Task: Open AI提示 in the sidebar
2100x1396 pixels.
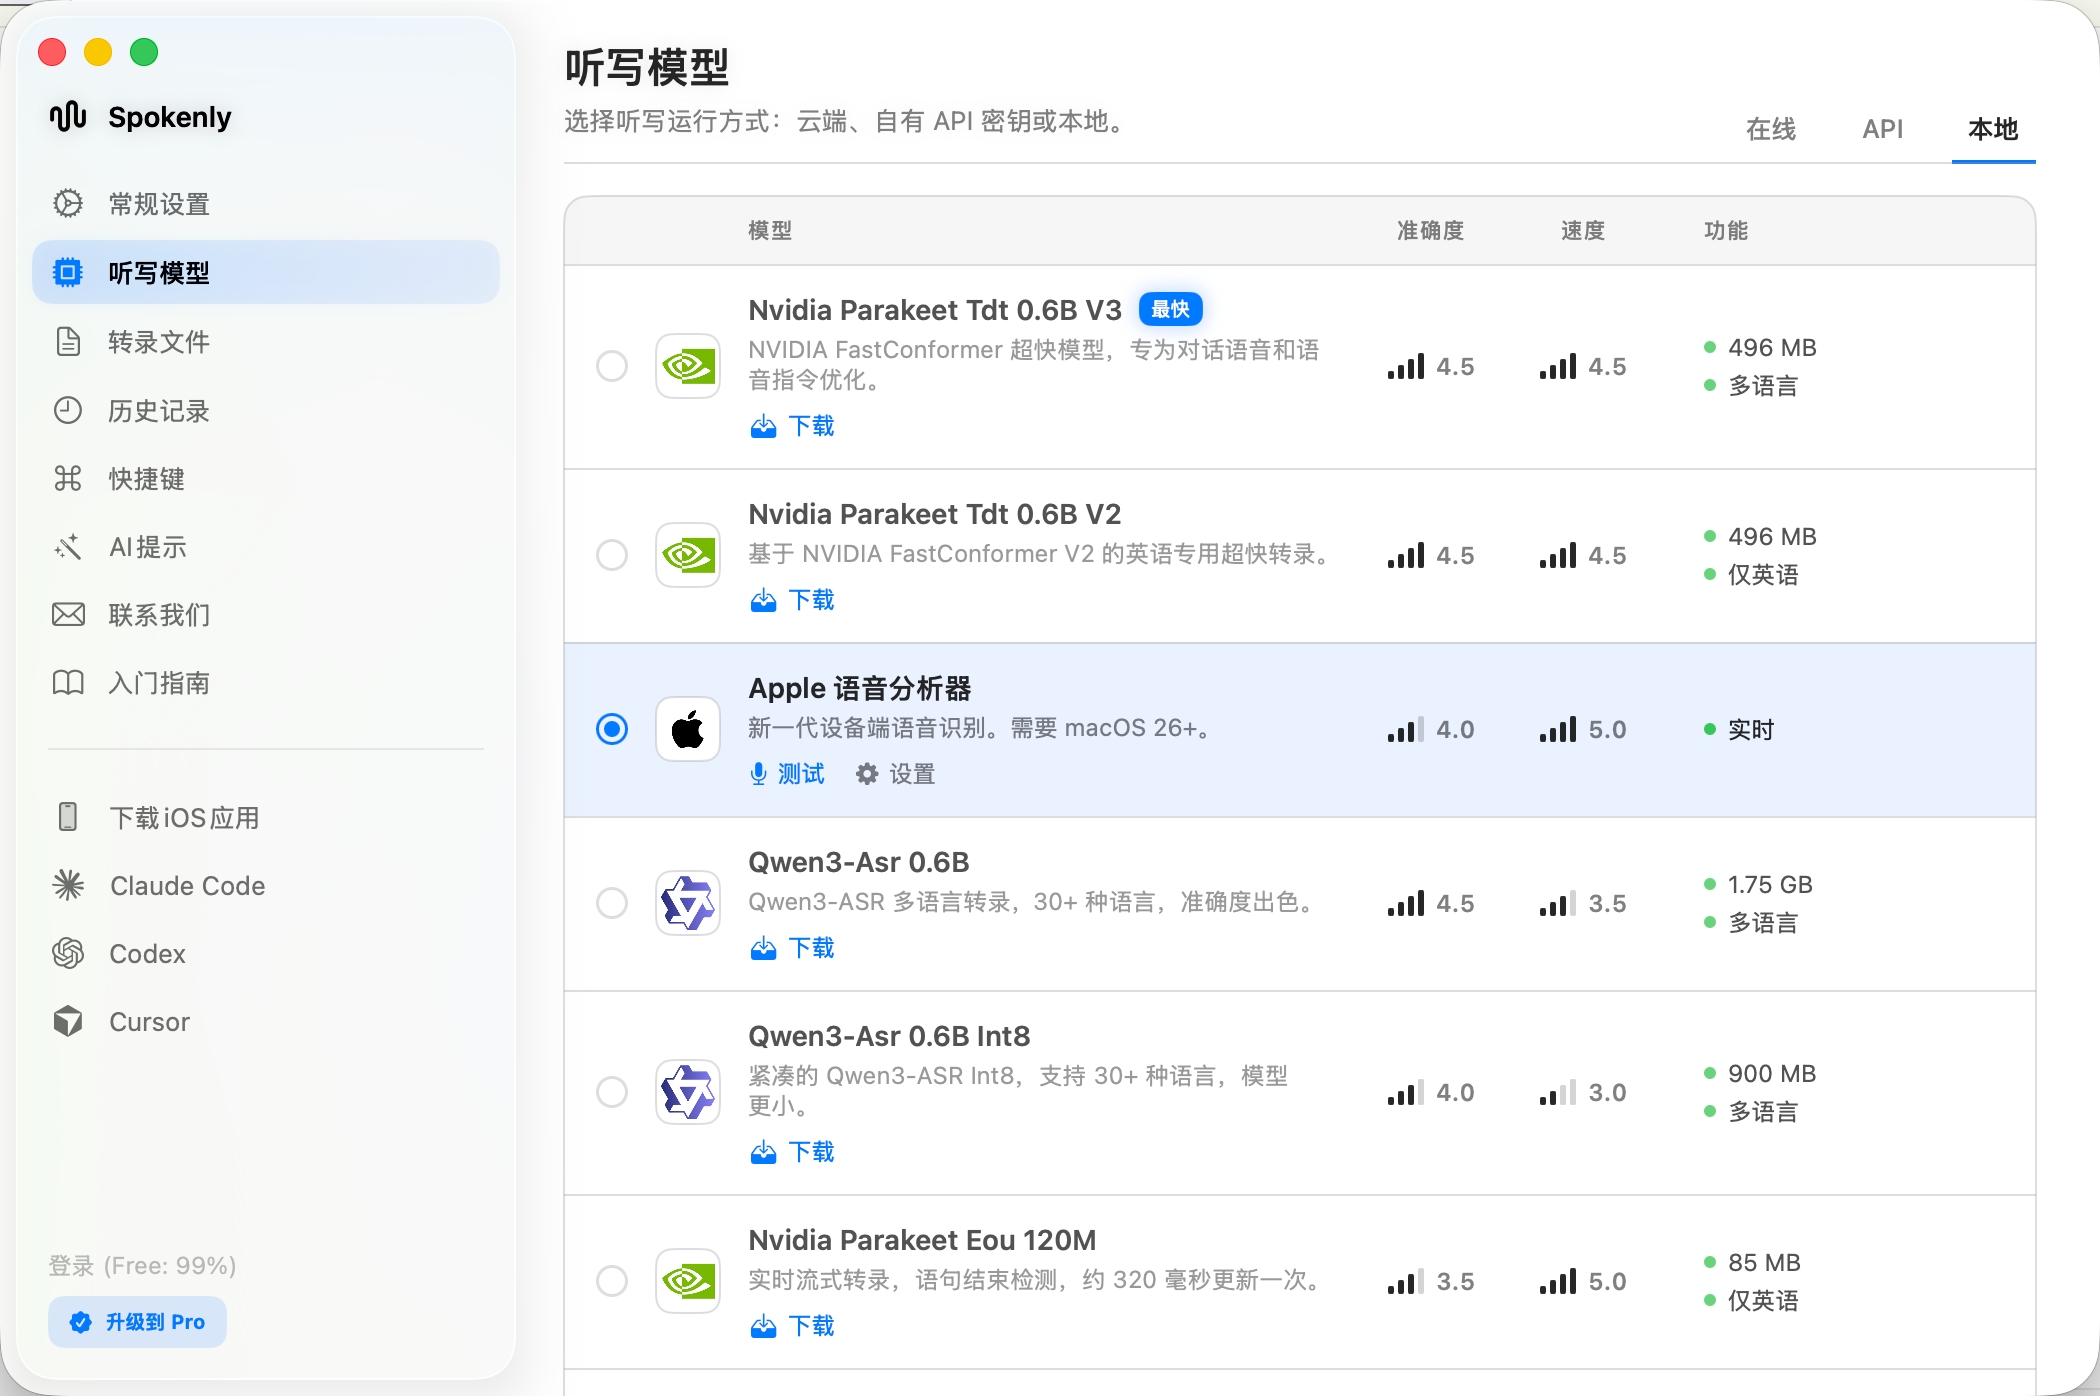Action: (266, 547)
